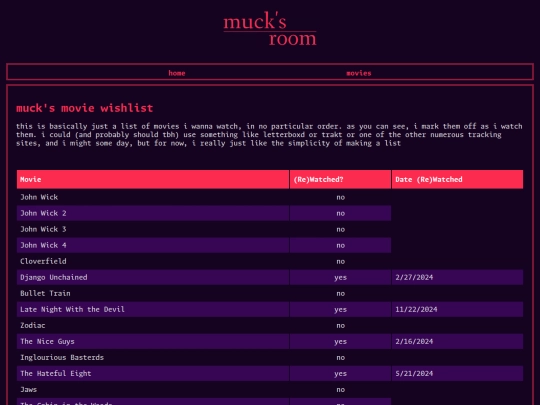Select the John Wick 2 cell
This screenshot has height=405, width=540.
pyautogui.click(x=153, y=213)
